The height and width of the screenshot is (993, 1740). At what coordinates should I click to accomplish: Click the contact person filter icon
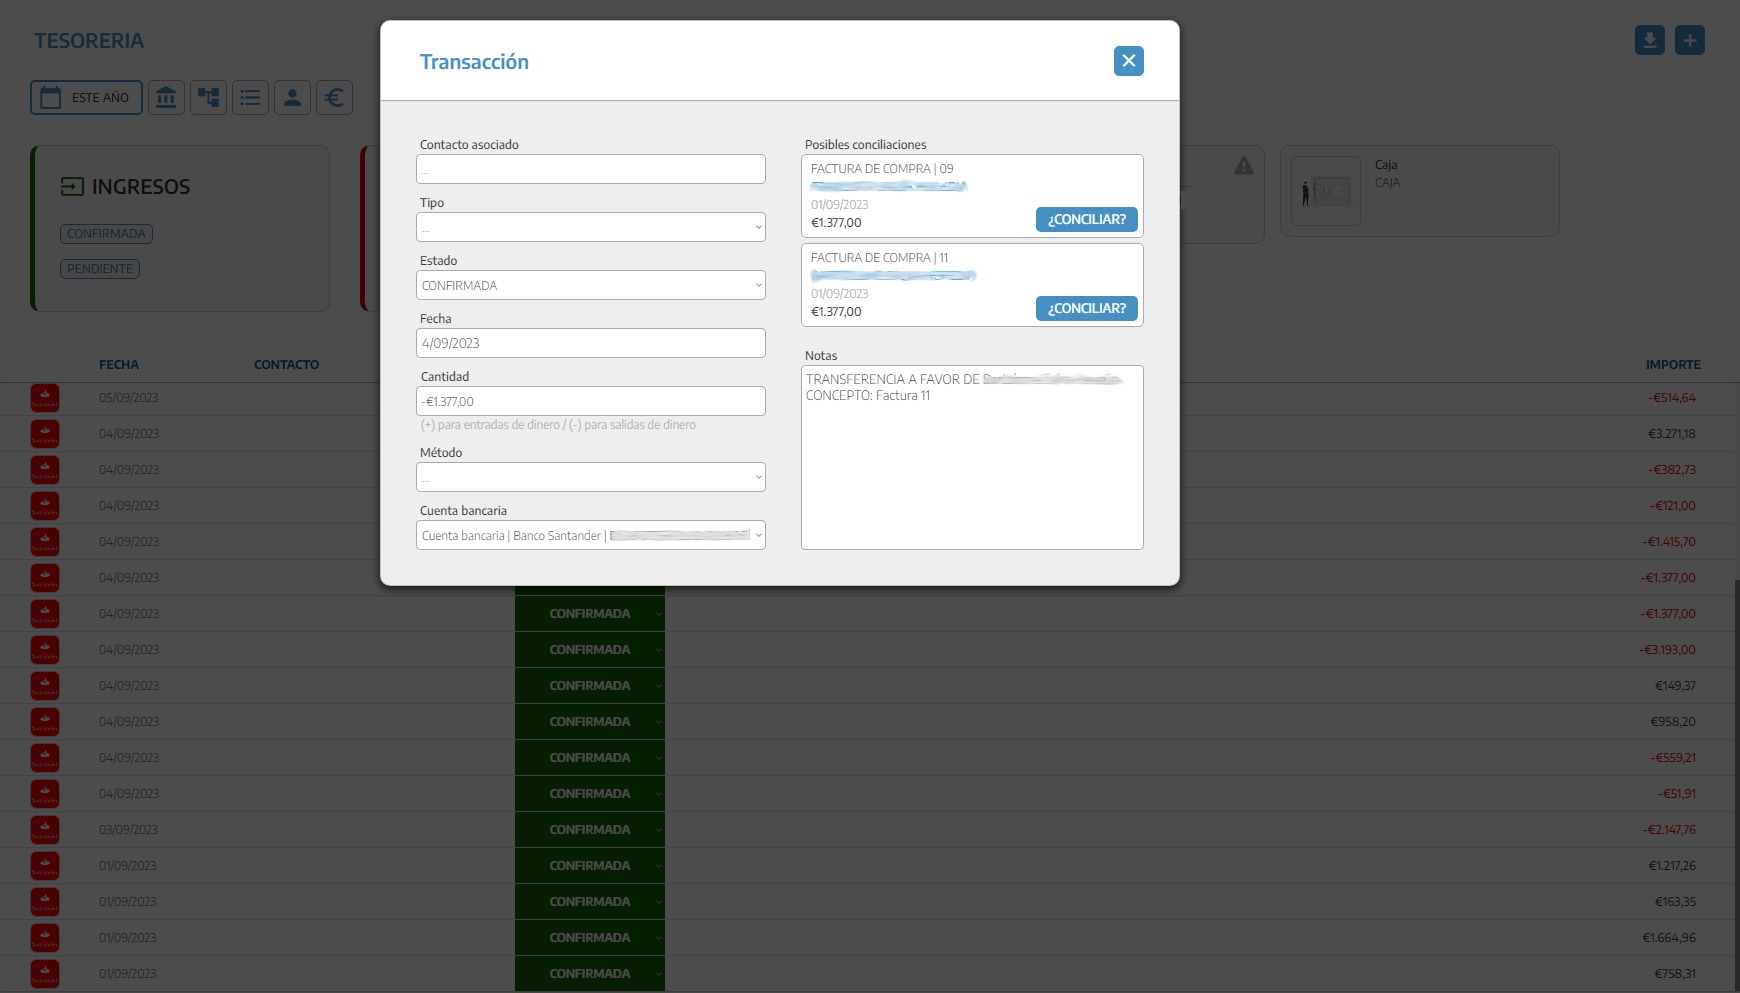(x=292, y=98)
